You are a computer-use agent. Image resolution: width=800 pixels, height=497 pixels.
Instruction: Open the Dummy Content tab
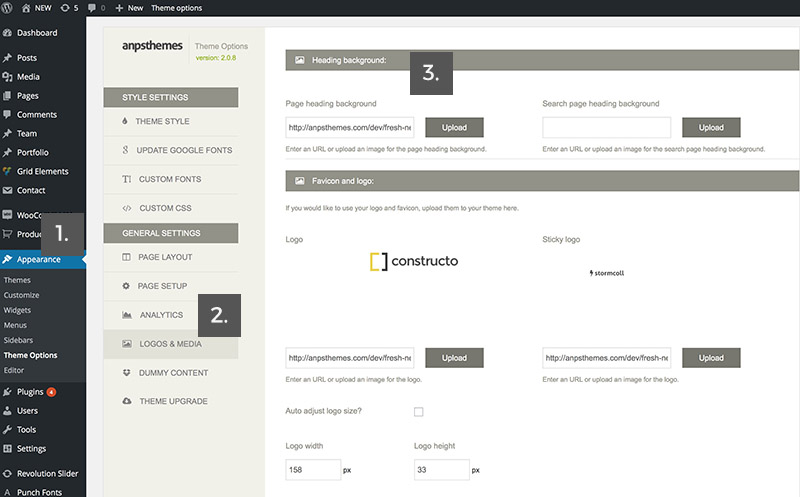pos(171,372)
